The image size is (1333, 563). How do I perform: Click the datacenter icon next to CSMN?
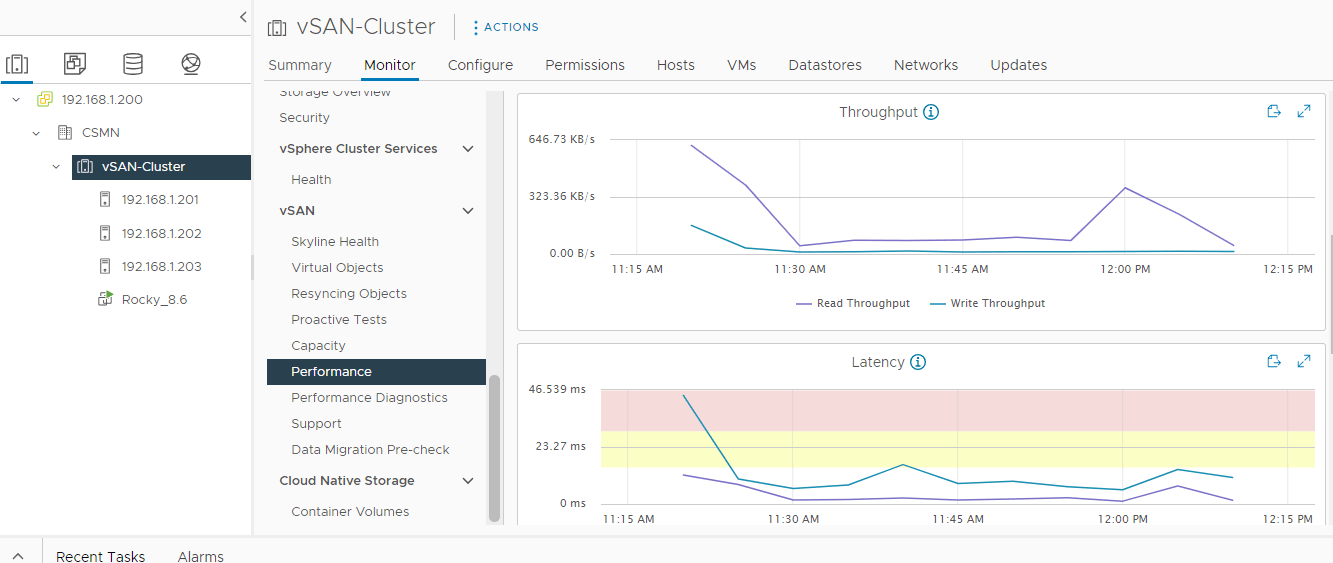point(65,133)
